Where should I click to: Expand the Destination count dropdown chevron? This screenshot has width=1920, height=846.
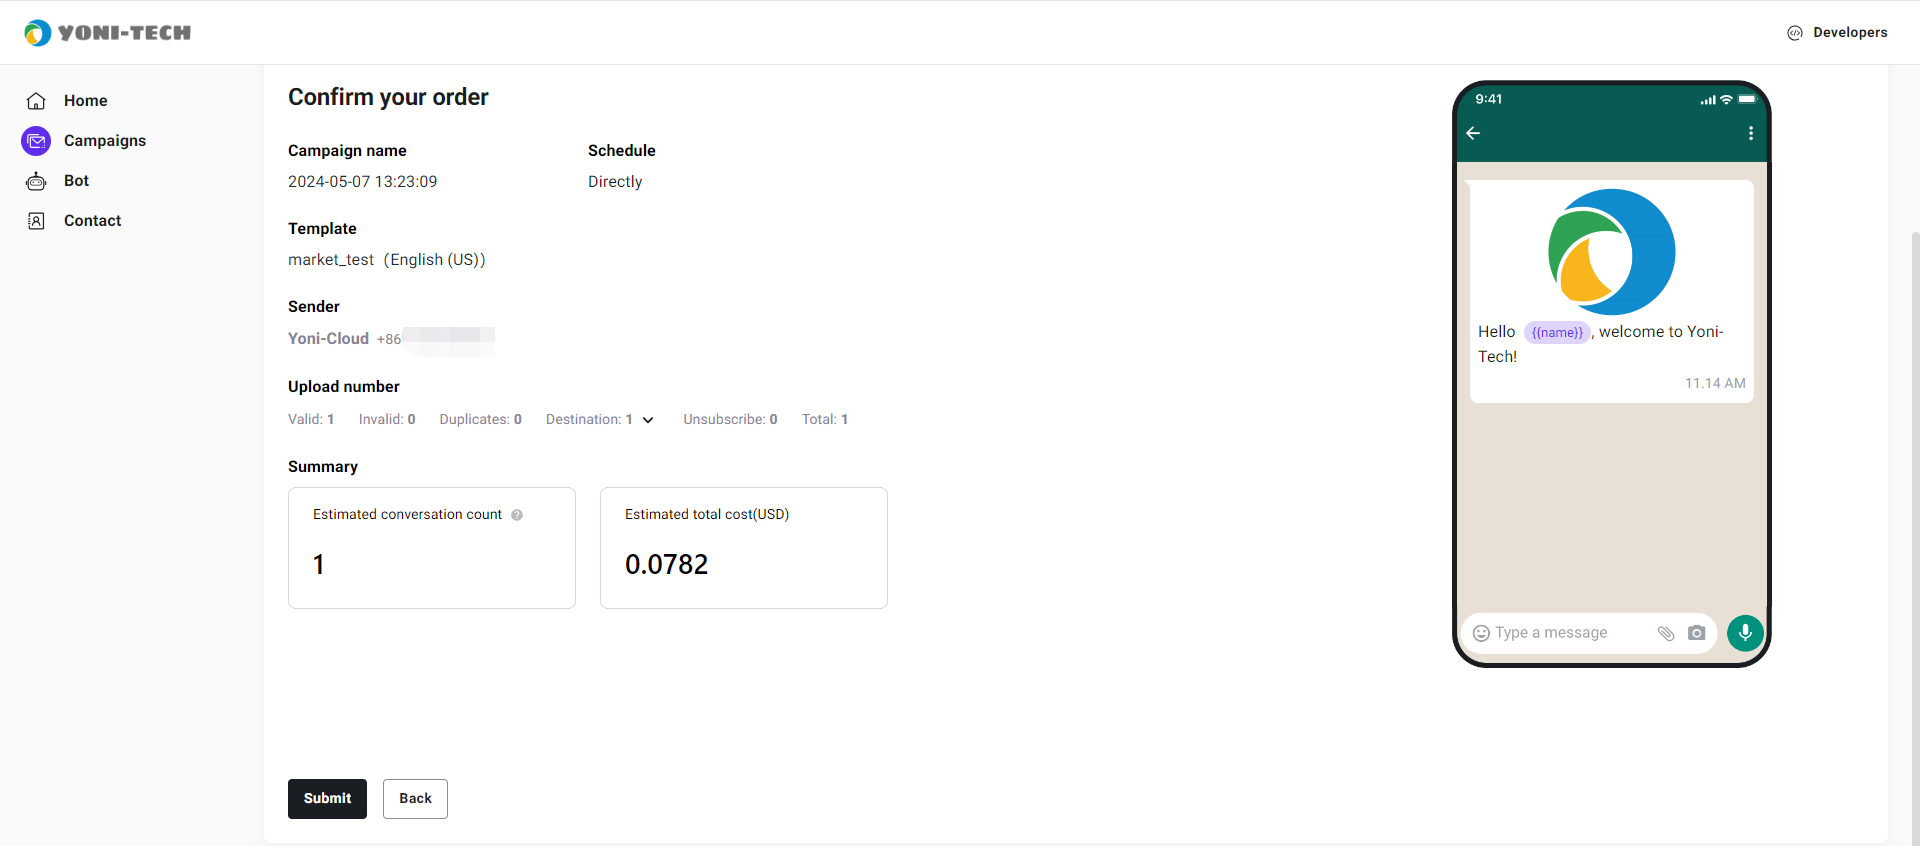[x=648, y=420]
